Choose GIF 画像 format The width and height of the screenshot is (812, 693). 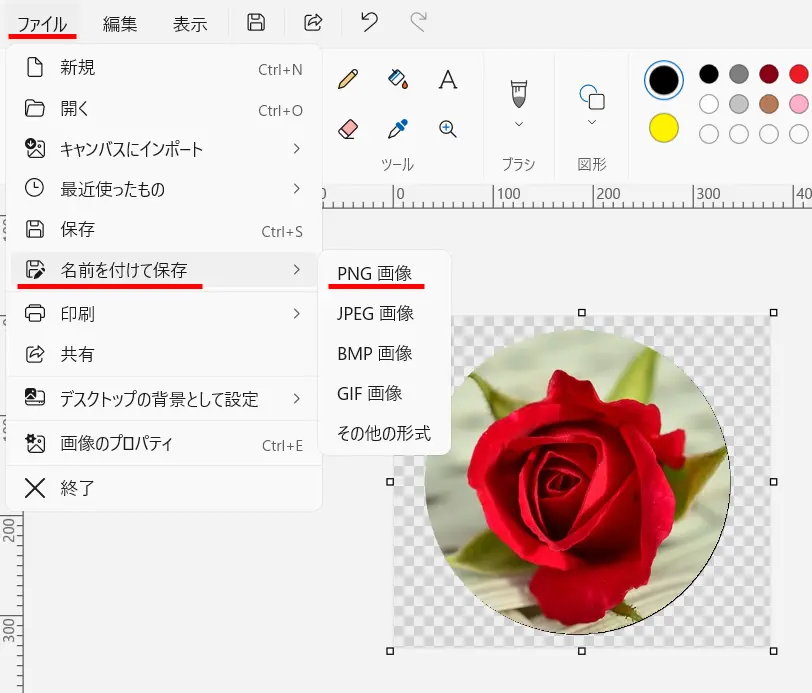click(x=384, y=394)
